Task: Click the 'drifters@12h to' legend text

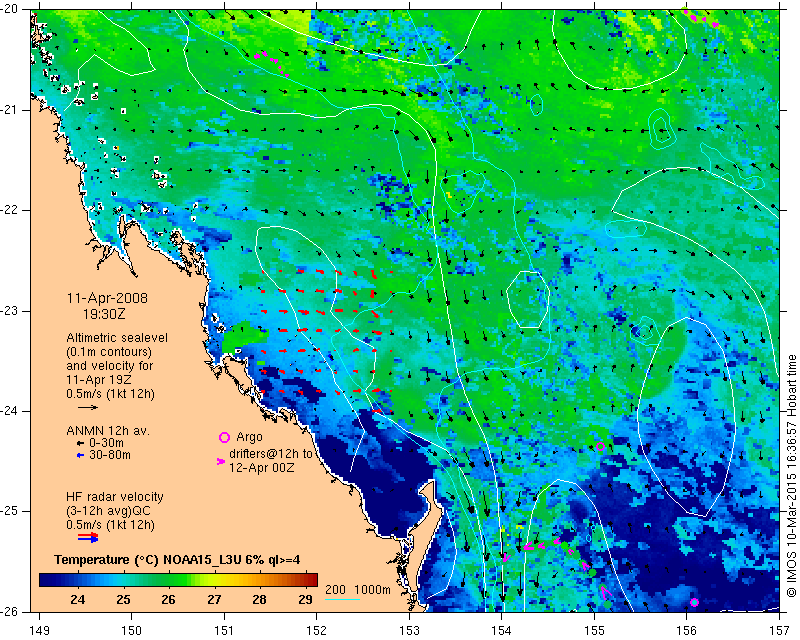Action: click(x=270, y=454)
